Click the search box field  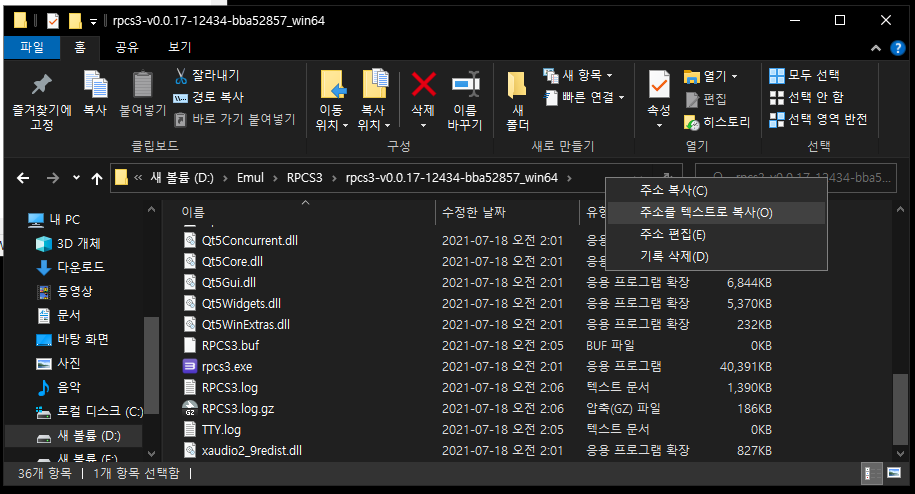click(x=795, y=178)
